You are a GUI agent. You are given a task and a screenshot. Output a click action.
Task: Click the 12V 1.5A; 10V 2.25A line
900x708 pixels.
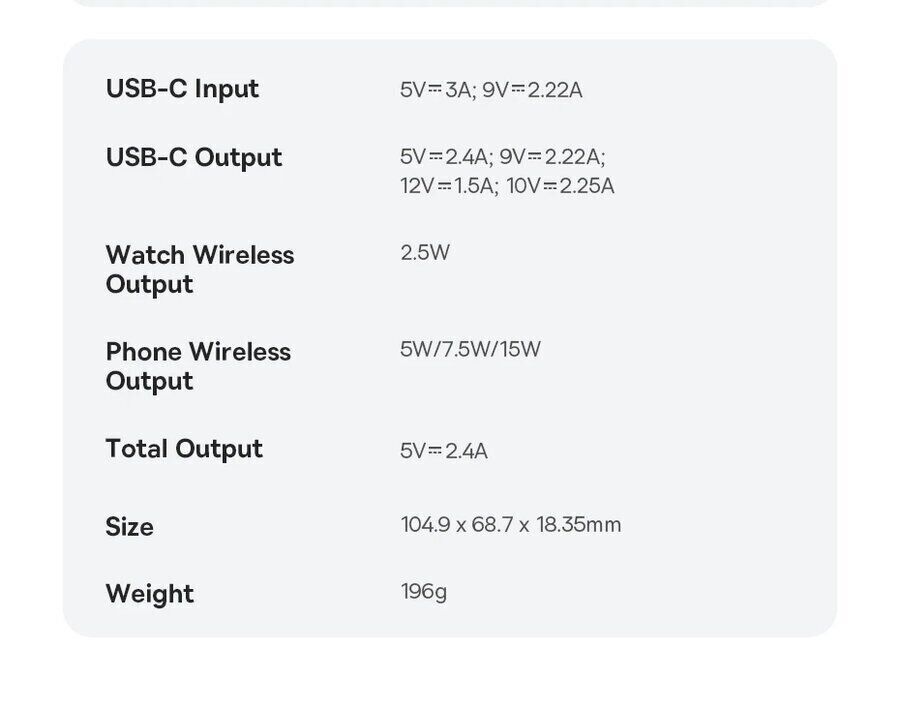507,186
